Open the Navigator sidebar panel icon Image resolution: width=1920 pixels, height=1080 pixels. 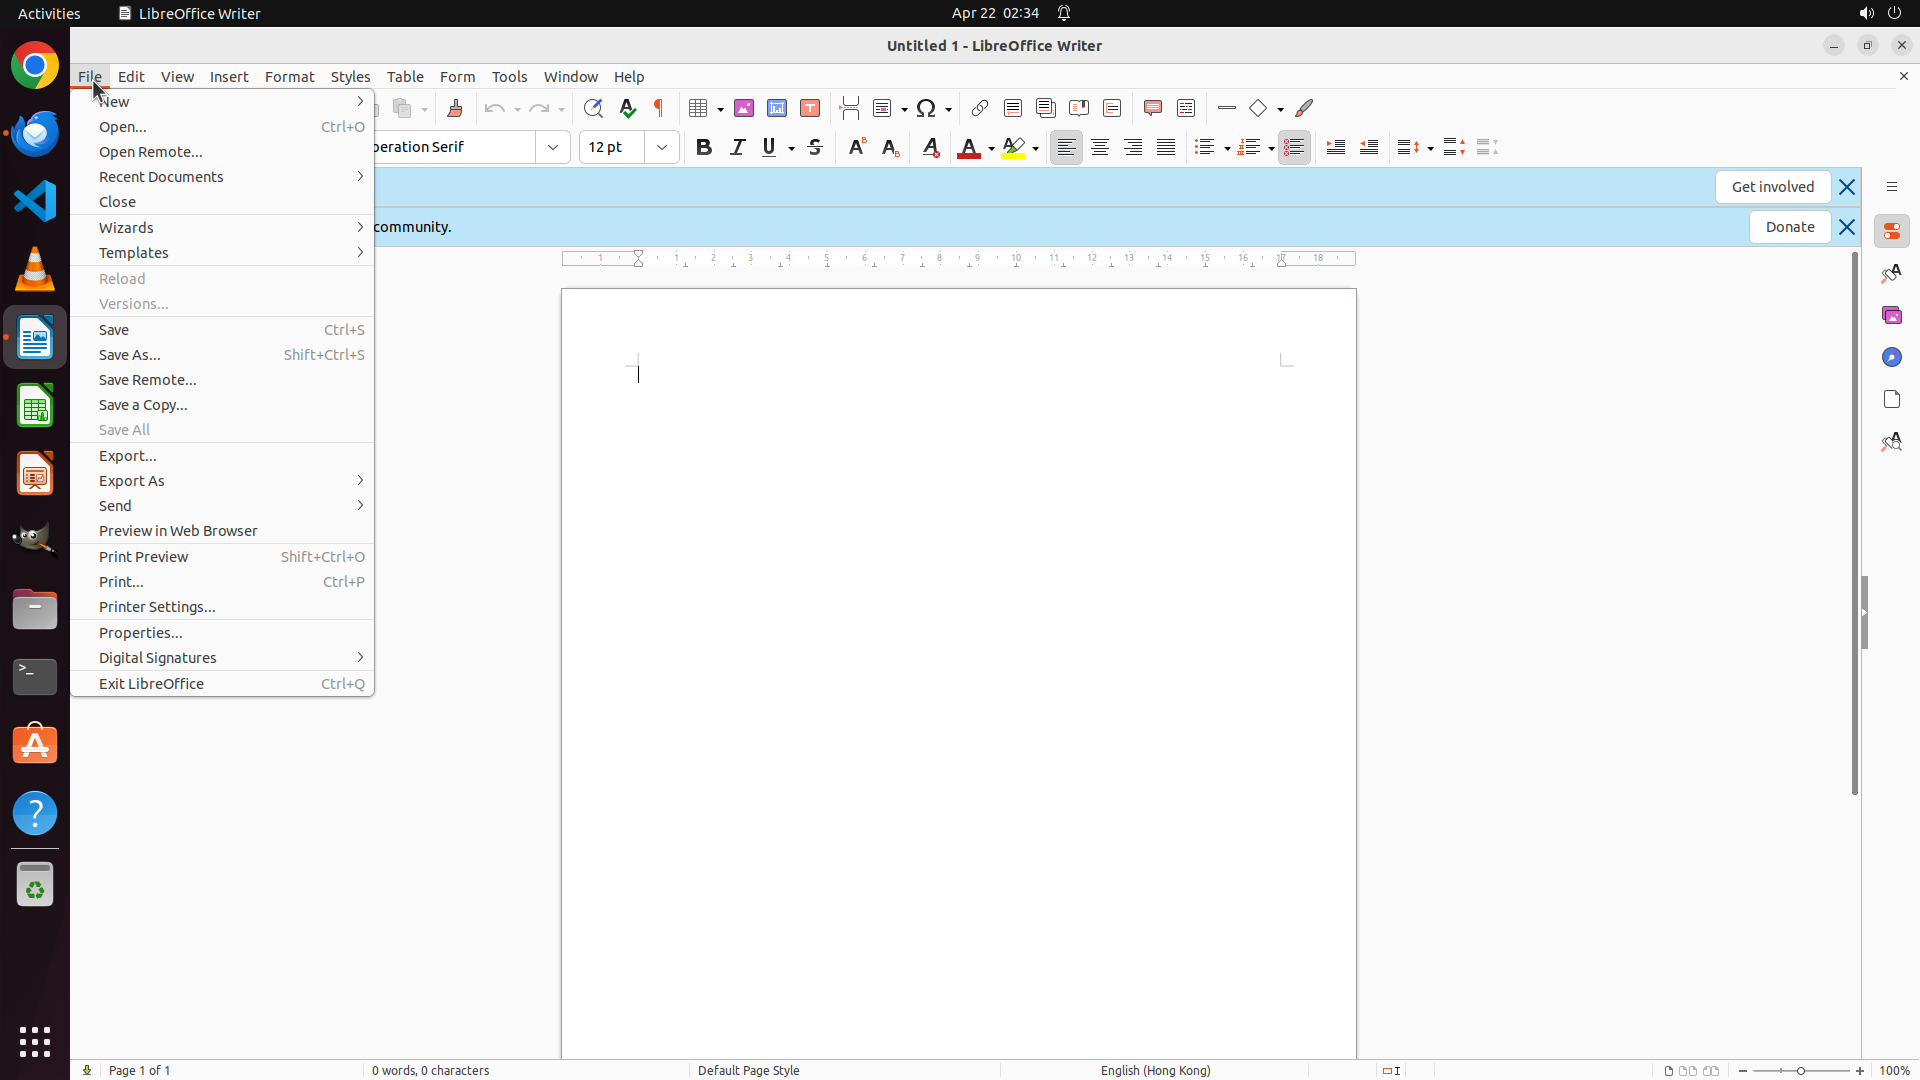(1891, 357)
